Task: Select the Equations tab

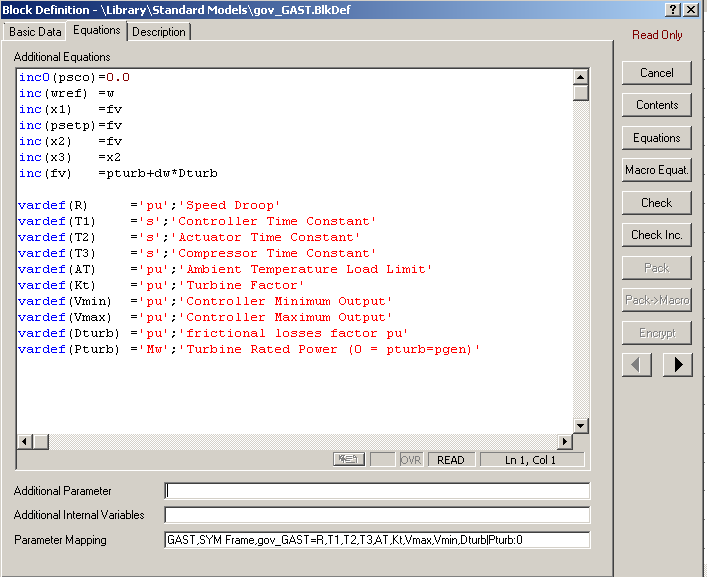Action: (x=96, y=30)
